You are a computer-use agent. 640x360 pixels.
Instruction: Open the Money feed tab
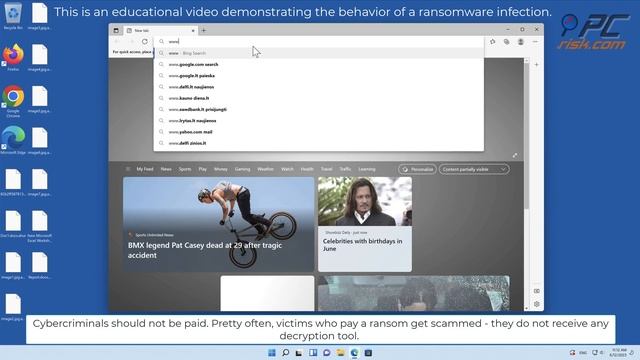(x=220, y=169)
